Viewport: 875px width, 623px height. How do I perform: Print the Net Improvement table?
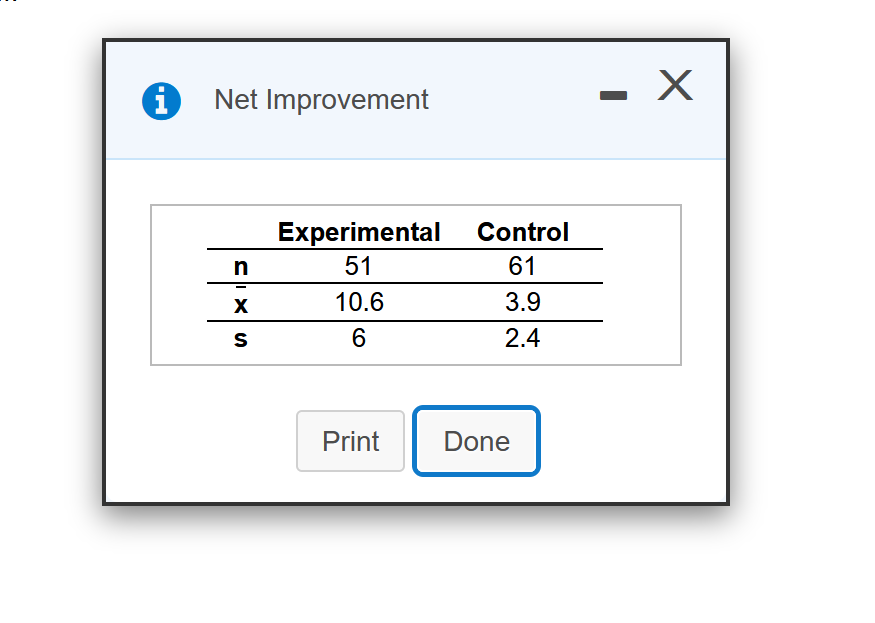(x=350, y=441)
